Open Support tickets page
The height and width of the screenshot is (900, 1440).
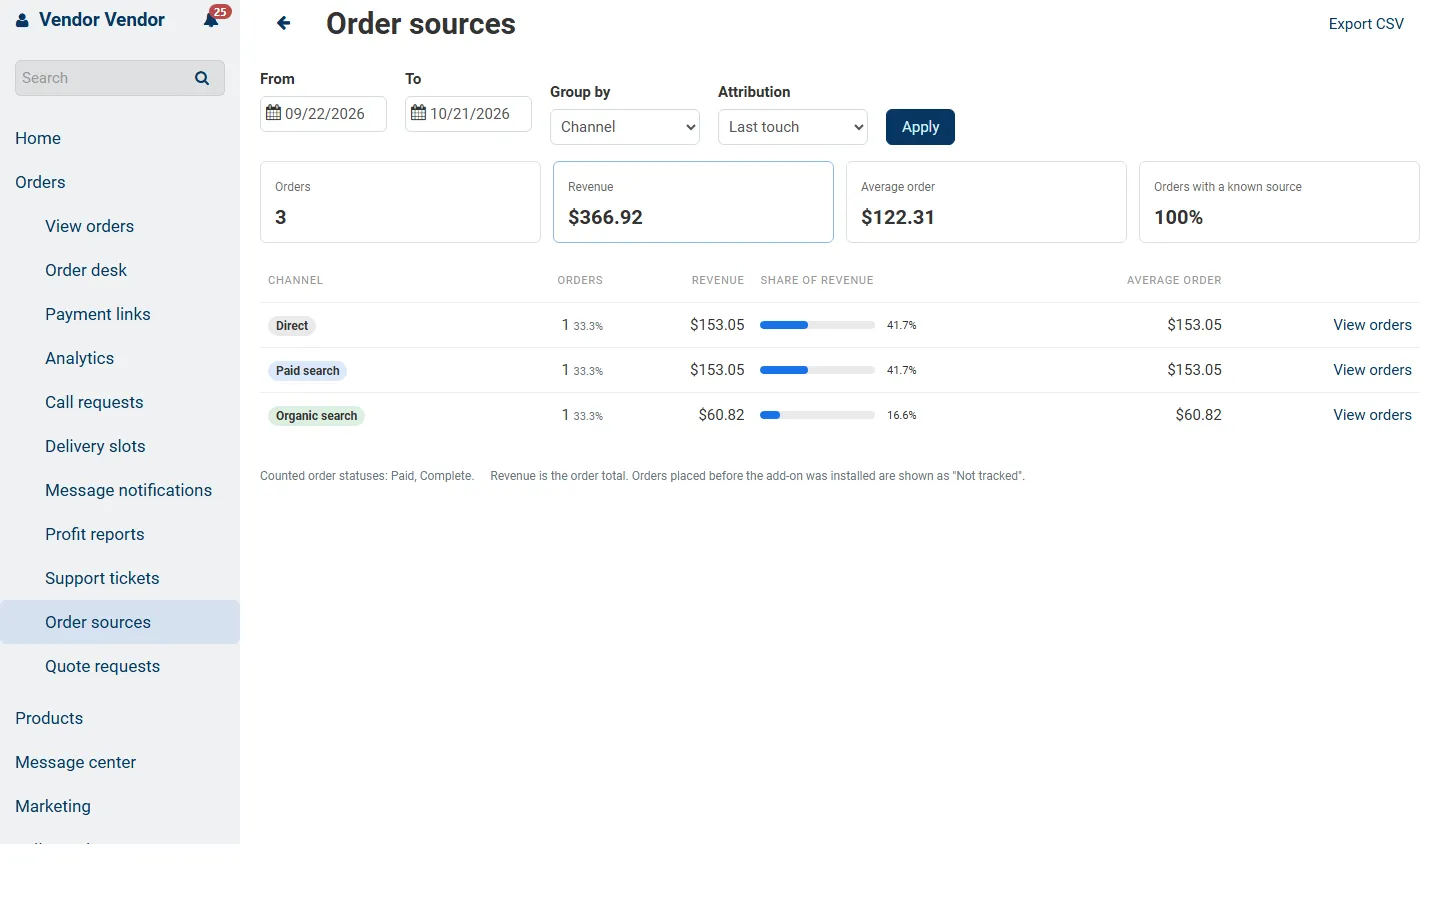coord(102,578)
